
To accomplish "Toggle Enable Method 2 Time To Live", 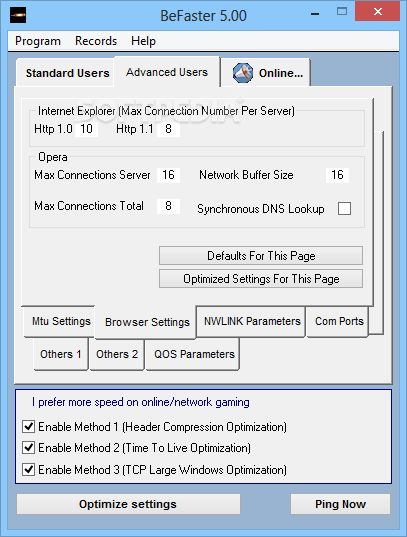I will click(29, 448).
